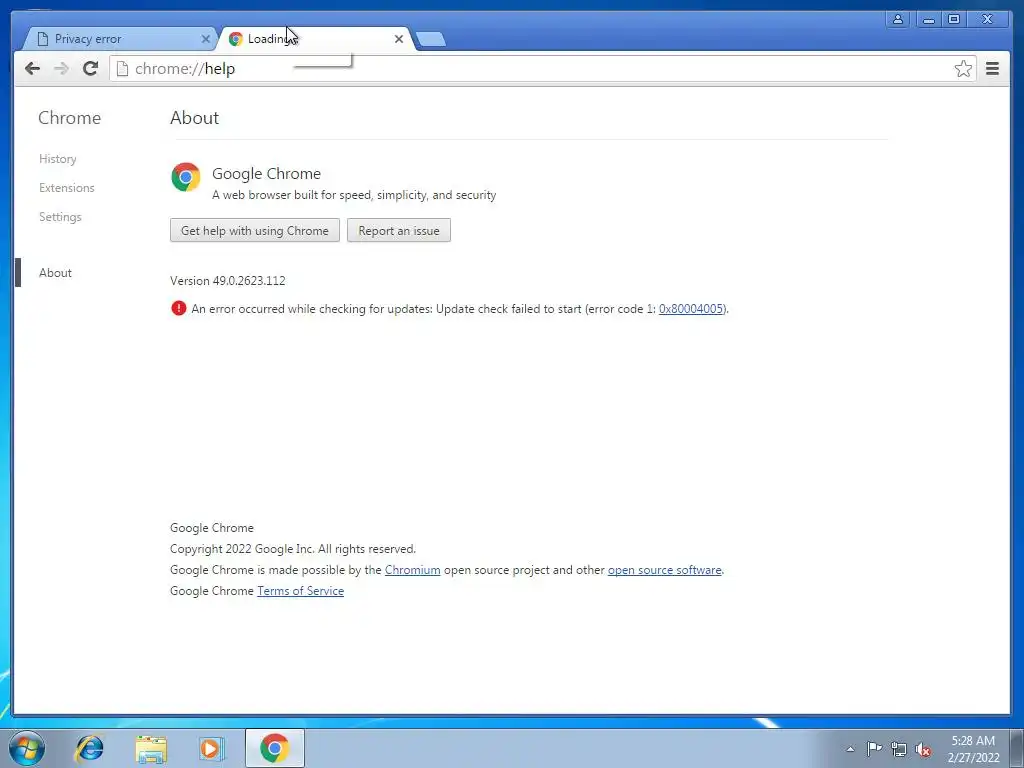Close the Loading tab
The width and height of the screenshot is (1024, 768).
tap(398, 39)
